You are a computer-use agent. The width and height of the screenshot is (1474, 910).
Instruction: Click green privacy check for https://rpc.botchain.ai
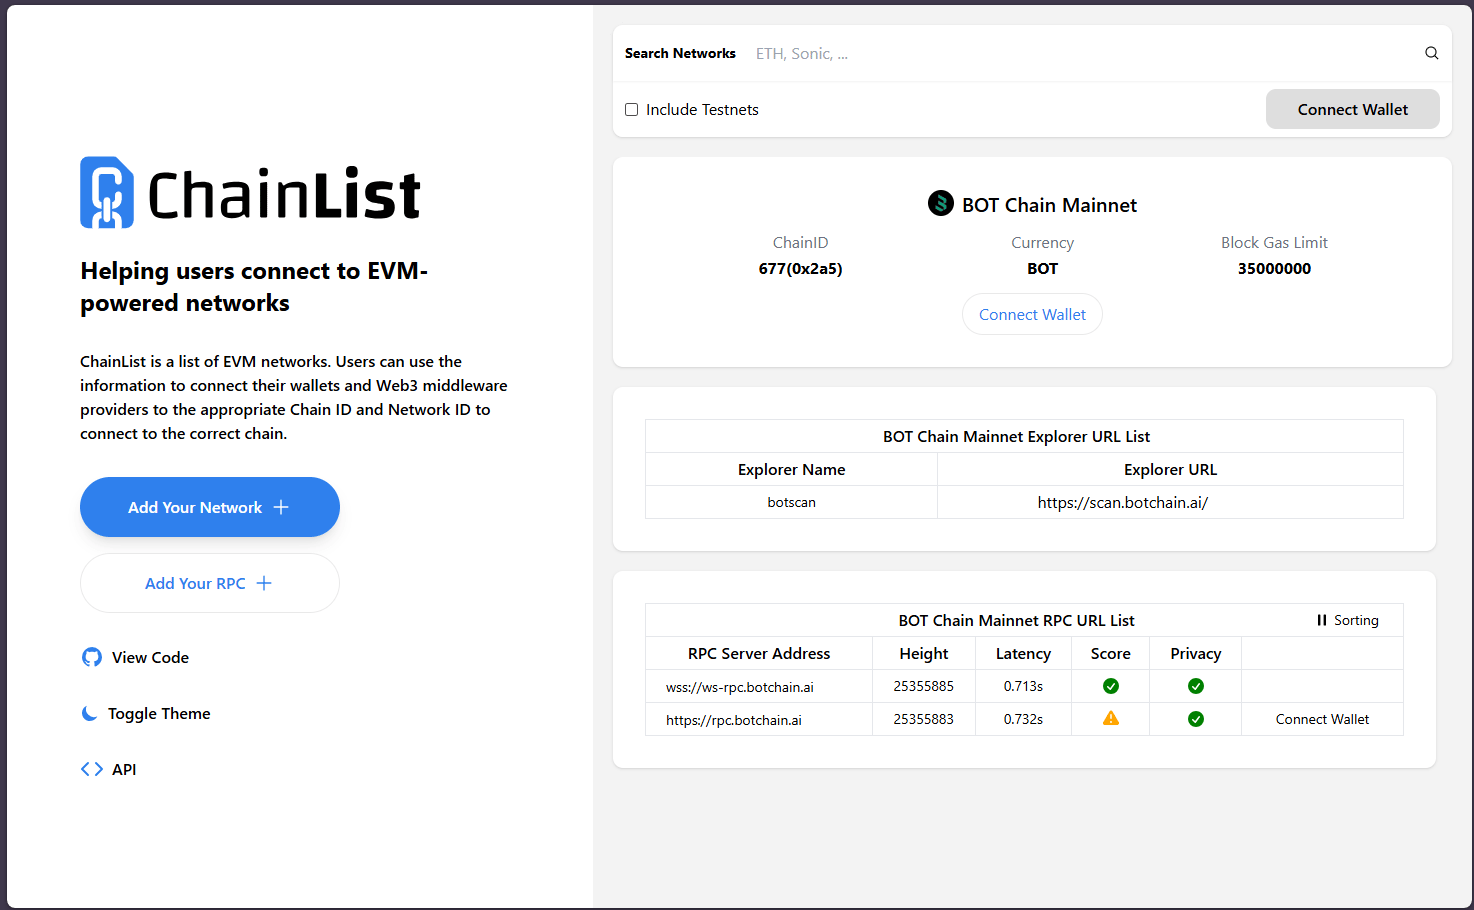tap(1195, 719)
